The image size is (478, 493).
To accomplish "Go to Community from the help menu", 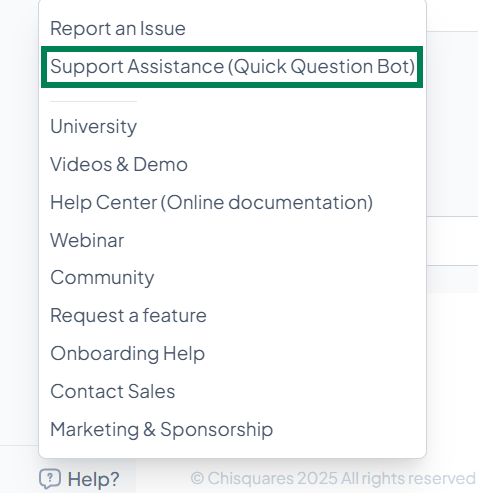I will 102,278.
